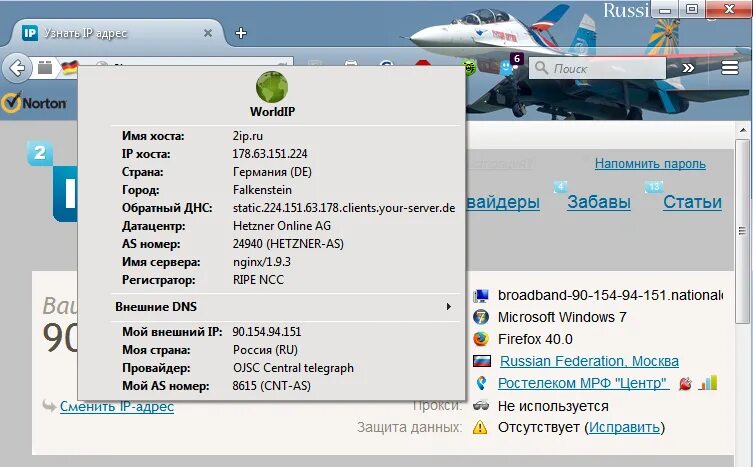
Task: Click the German flag WorldIP icon
Action: pos(70,68)
